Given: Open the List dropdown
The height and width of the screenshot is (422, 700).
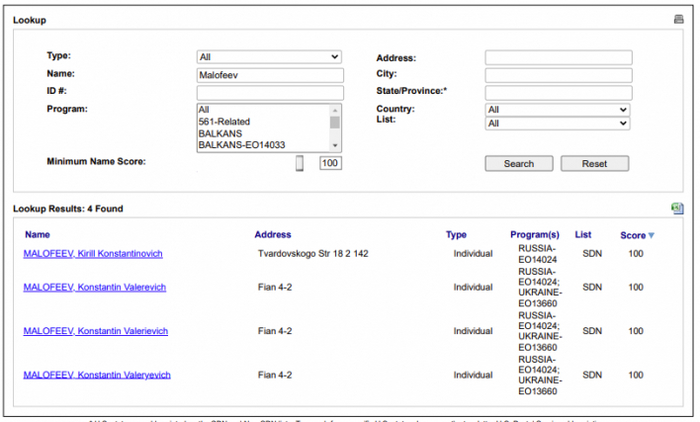Looking at the screenshot, I should [x=558, y=123].
